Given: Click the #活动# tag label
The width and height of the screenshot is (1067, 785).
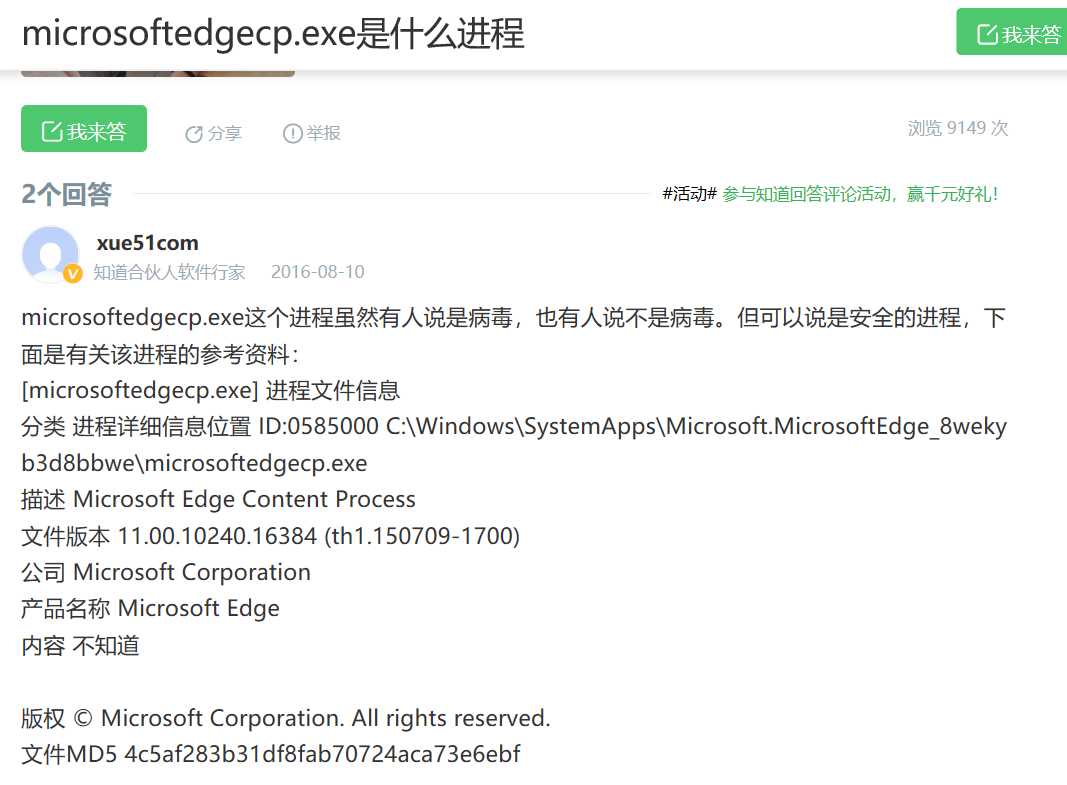Looking at the screenshot, I should click(x=689, y=195).
